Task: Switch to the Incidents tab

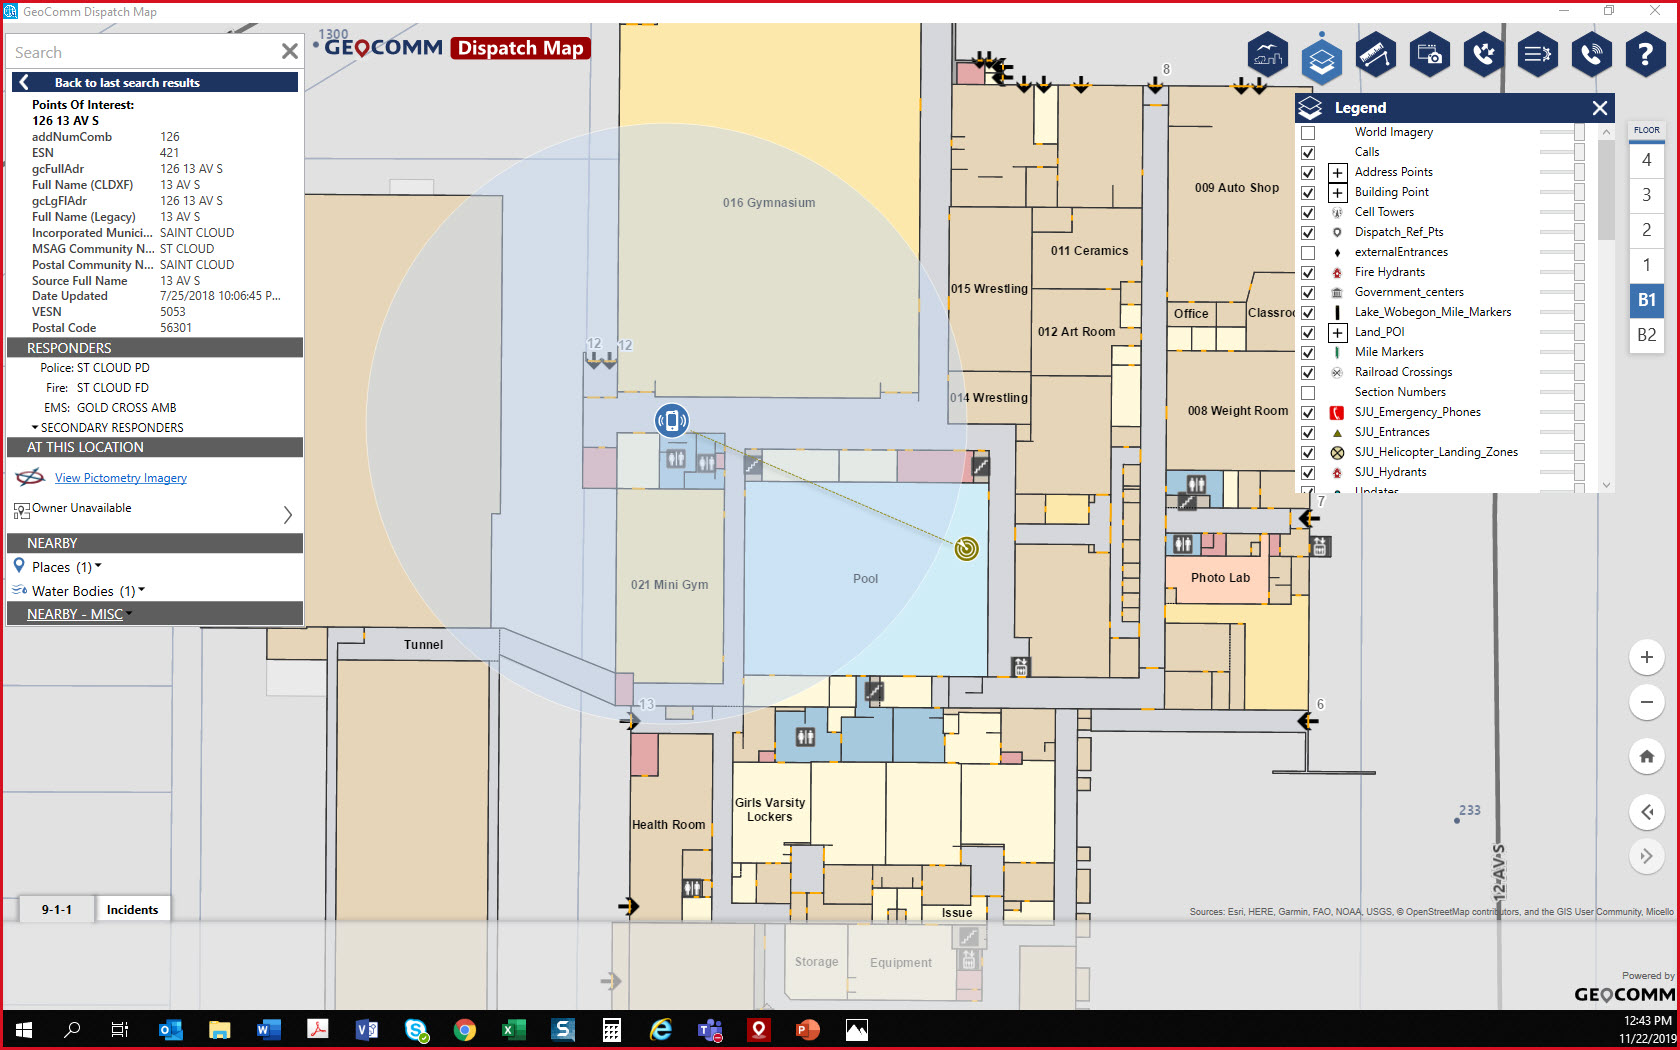Action: click(x=132, y=909)
